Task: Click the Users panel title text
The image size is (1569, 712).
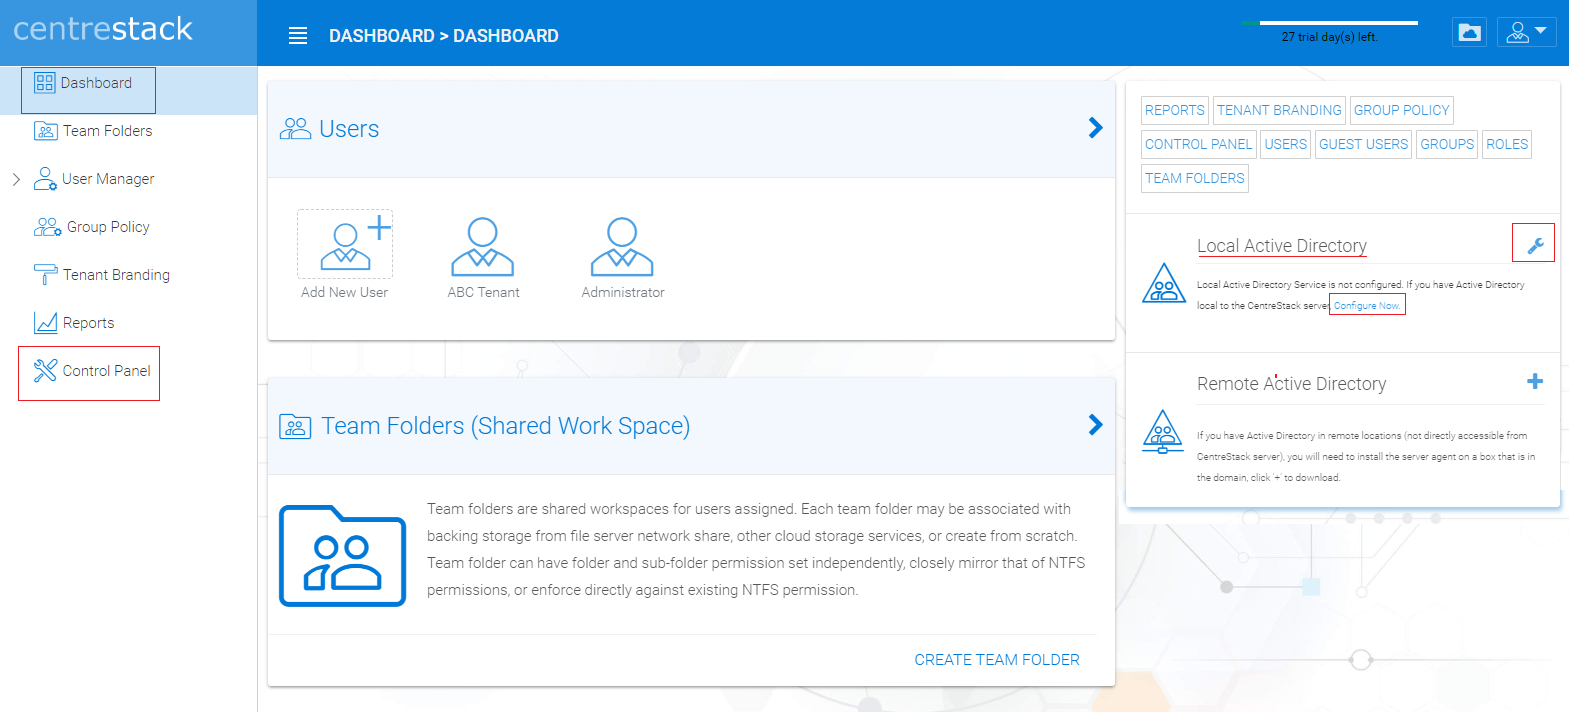Action: 349,129
